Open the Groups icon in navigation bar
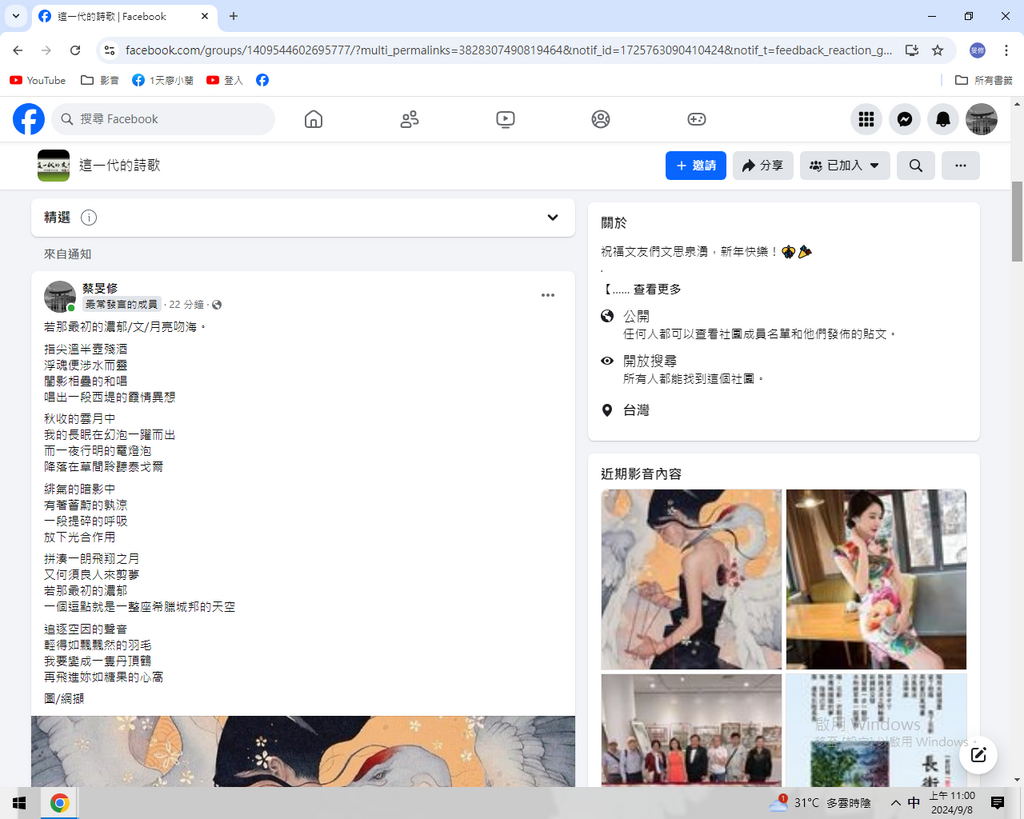The height and width of the screenshot is (819, 1024). (x=600, y=119)
